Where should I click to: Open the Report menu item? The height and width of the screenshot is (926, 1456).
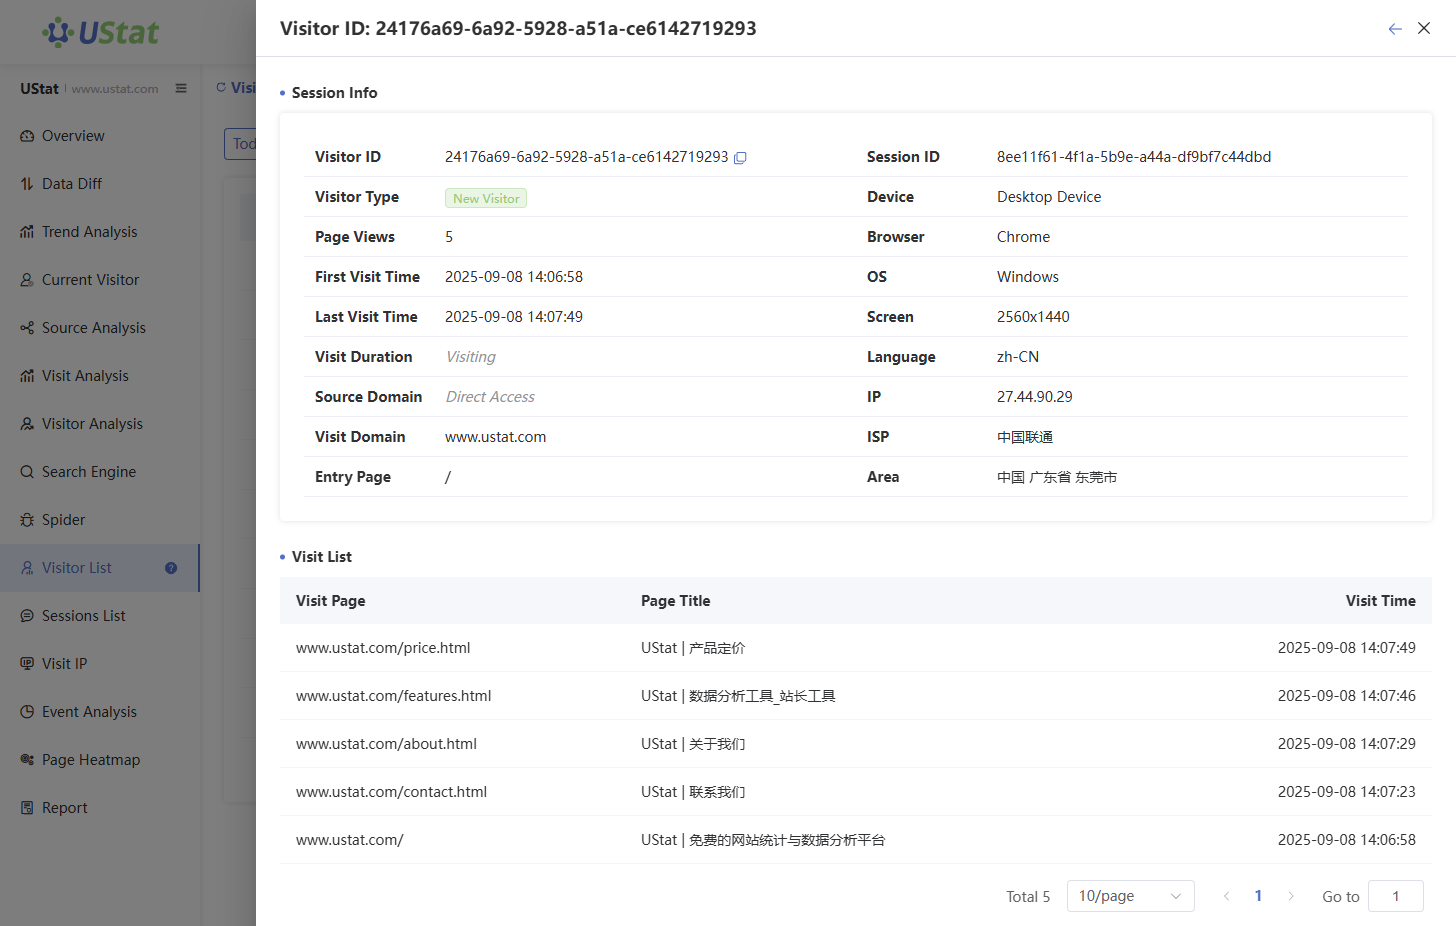tap(64, 808)
